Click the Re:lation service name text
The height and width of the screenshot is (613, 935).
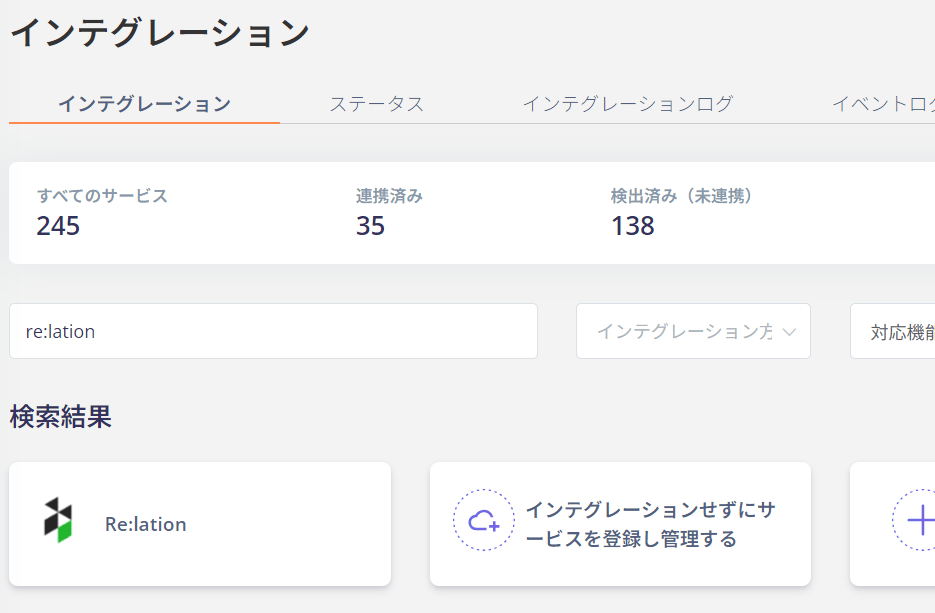[x=145, y=524]
